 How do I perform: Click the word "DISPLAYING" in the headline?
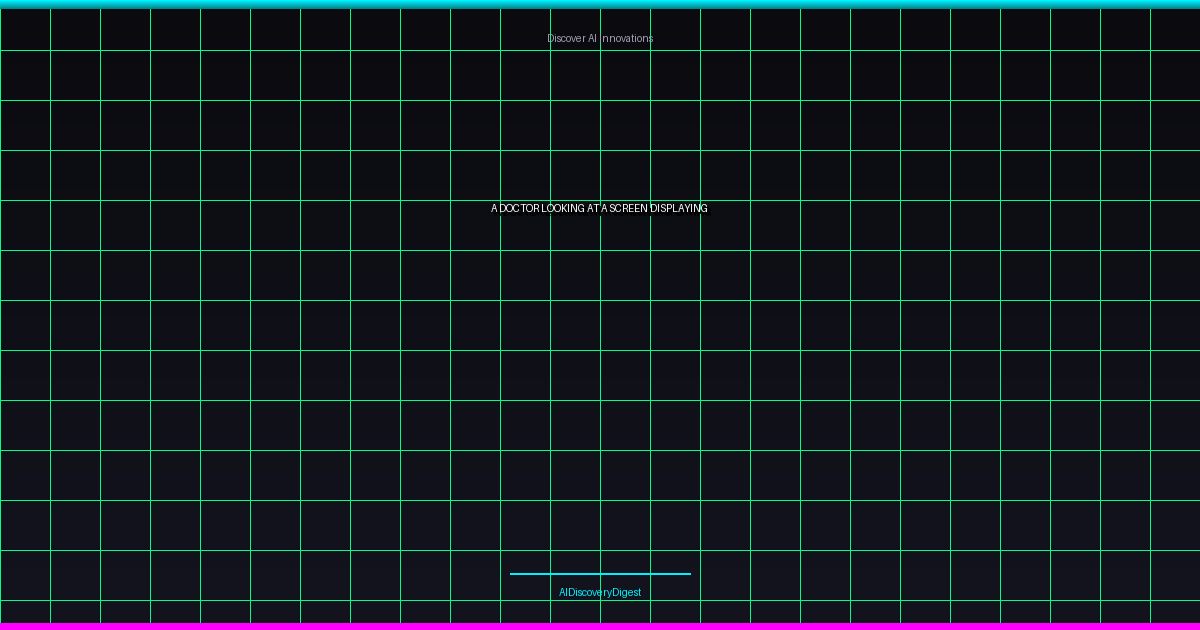pyautogui.click(x=679, y=208)
